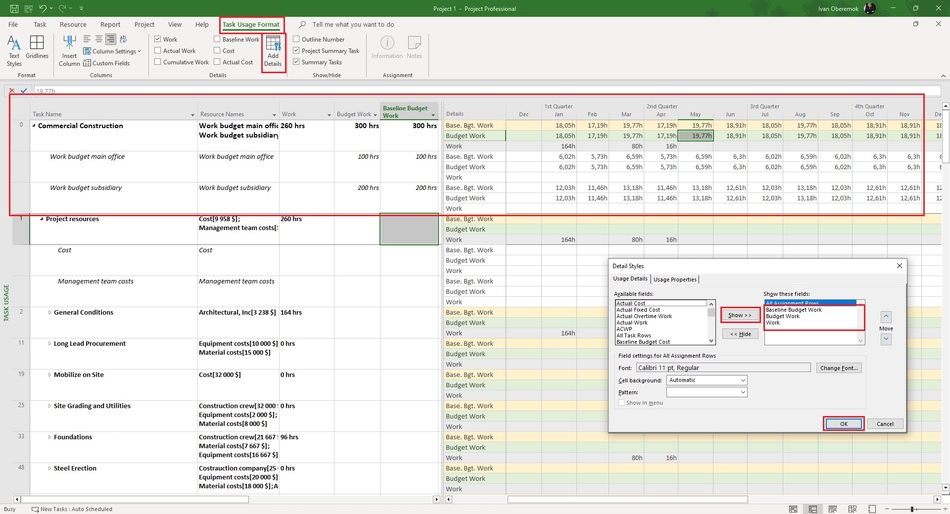Check the Outline Number option
This screenshot has width=950, height=514.
(x=296, y=39)
